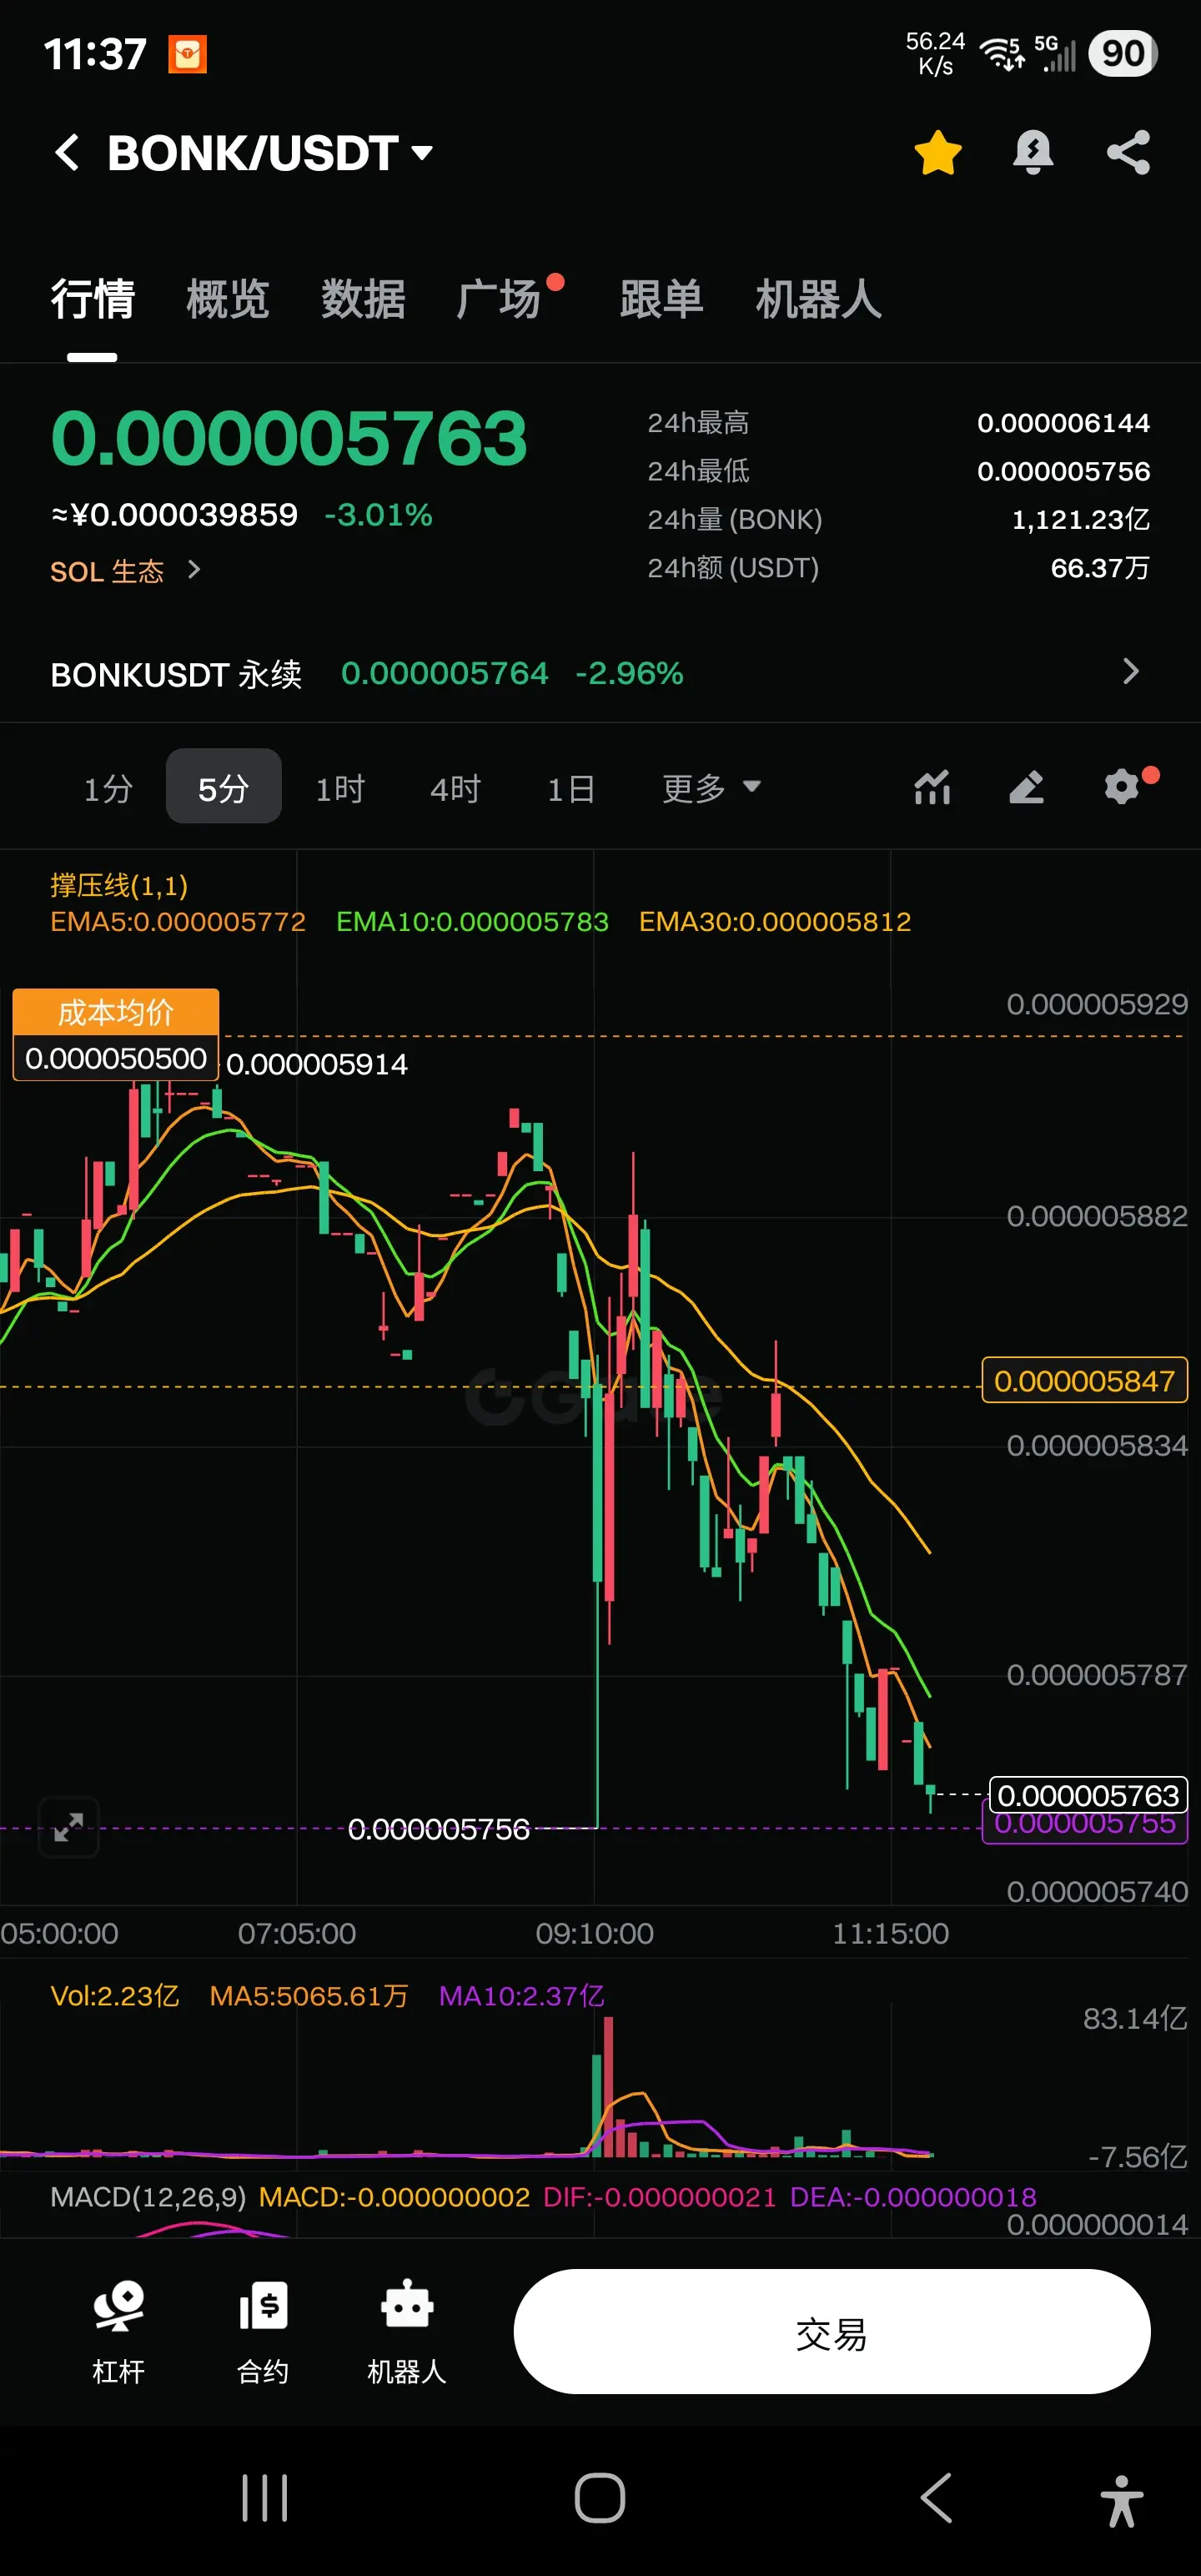Tap the MA5:5065.61万 volume average
Screen dimensions: 1201x2576
309,1996
